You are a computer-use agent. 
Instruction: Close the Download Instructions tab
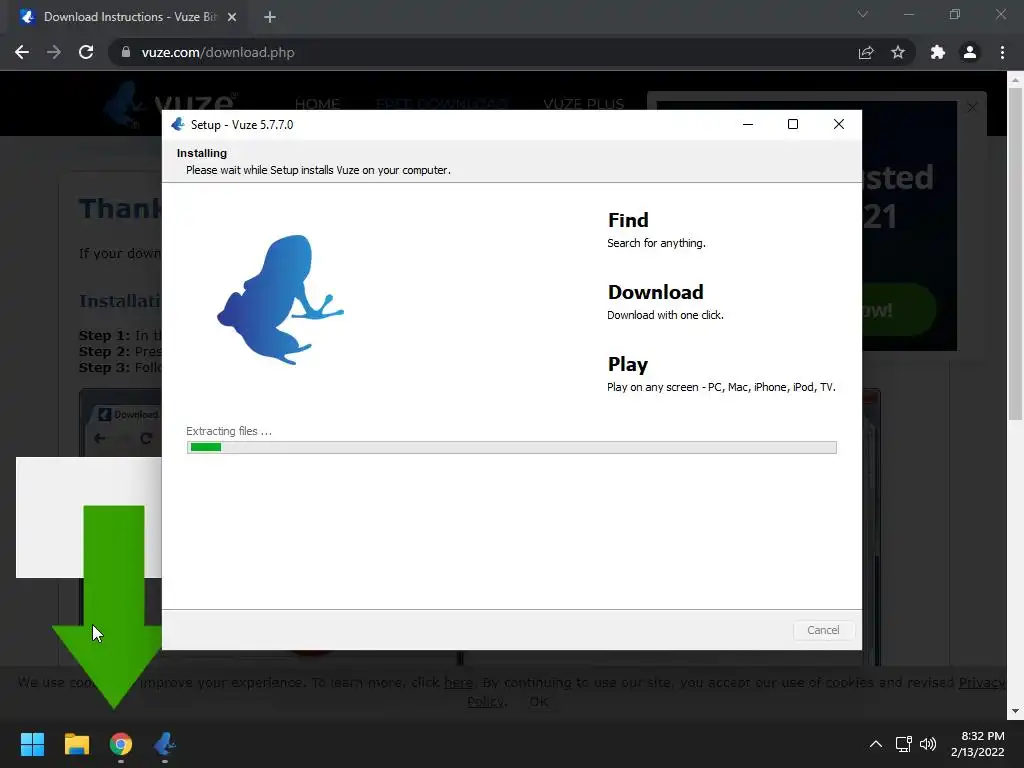(x=232, y=17)
